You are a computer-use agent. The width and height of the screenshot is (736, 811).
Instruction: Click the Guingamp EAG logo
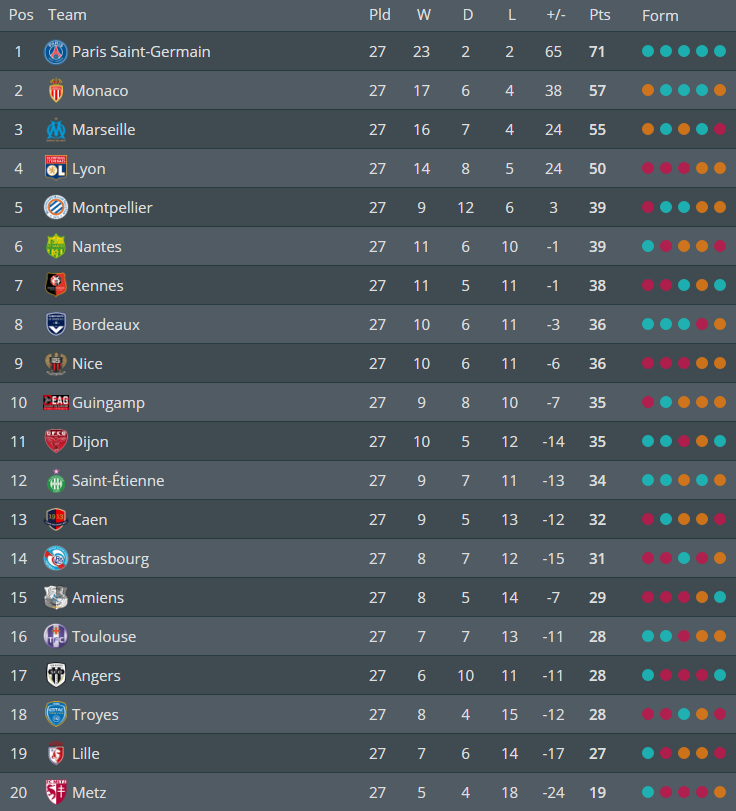pyautogui.click(x=56, y=403)
